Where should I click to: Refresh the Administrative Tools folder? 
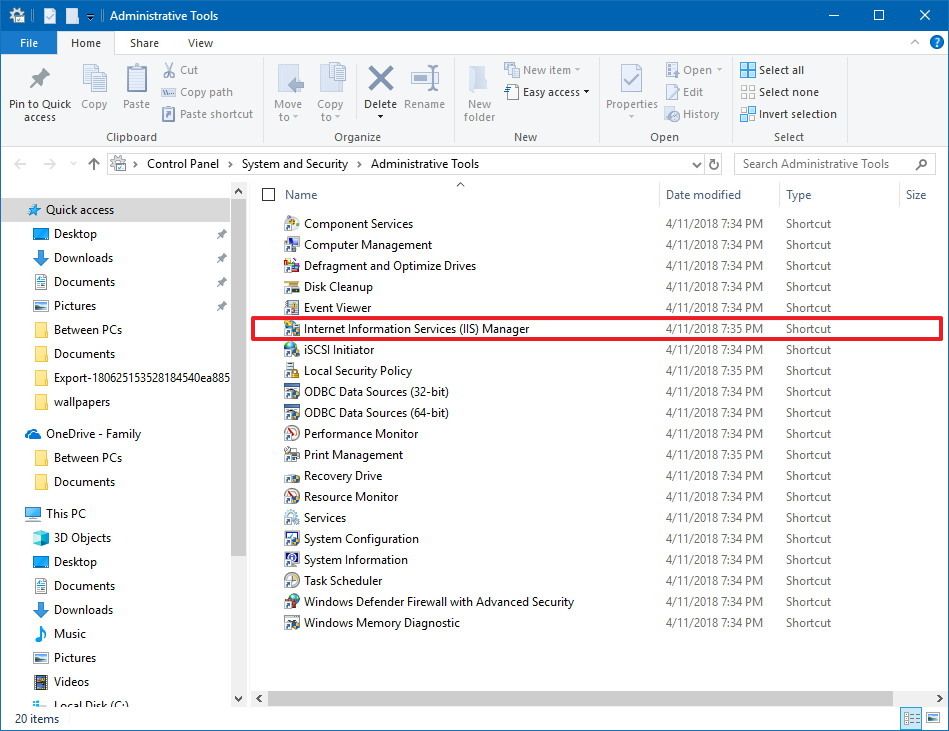(x=714, y=164)
